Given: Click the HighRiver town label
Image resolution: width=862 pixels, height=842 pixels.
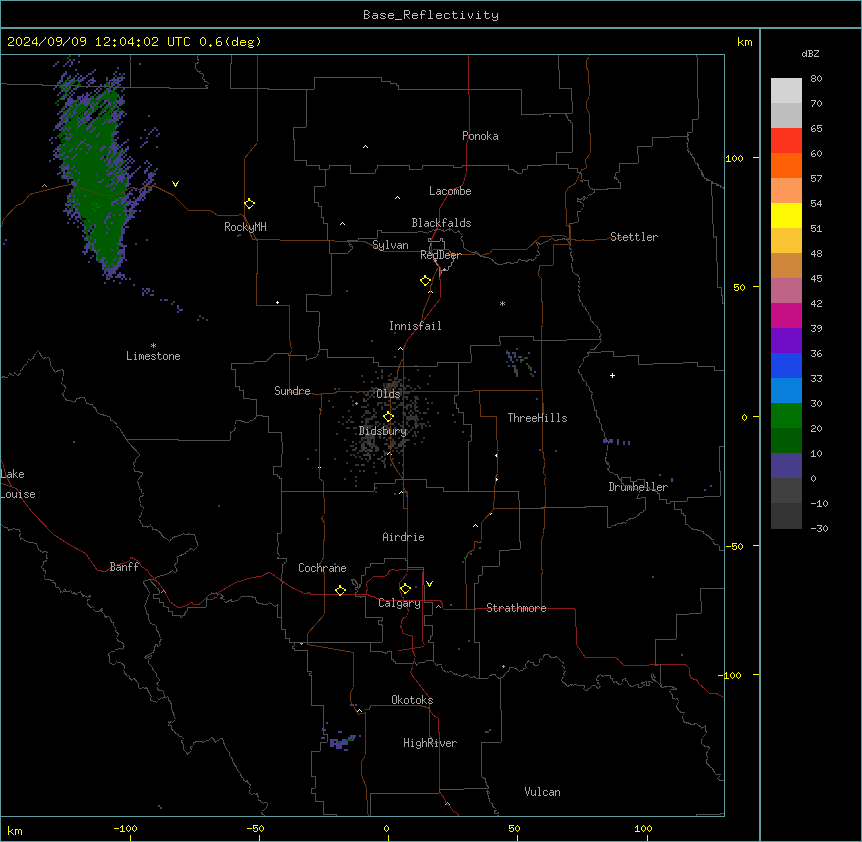Looking at the screenshot, I should 430,743.
